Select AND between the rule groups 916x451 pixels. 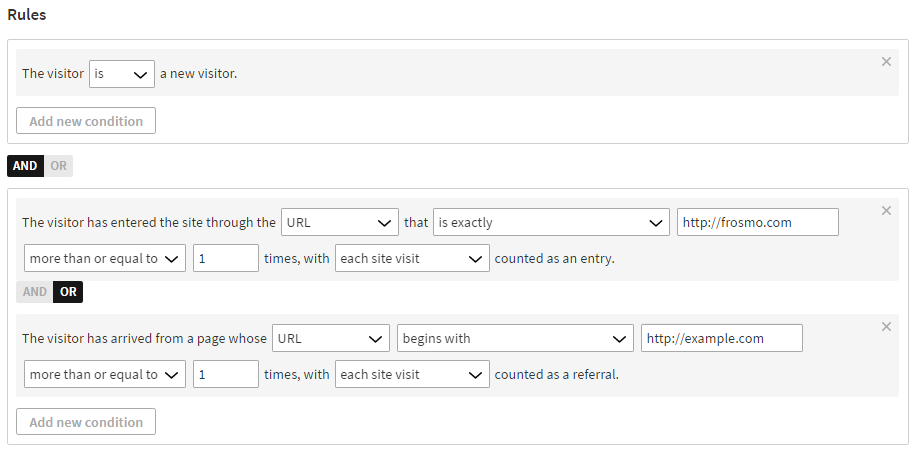pyautogui.click(x=25, y=166)
